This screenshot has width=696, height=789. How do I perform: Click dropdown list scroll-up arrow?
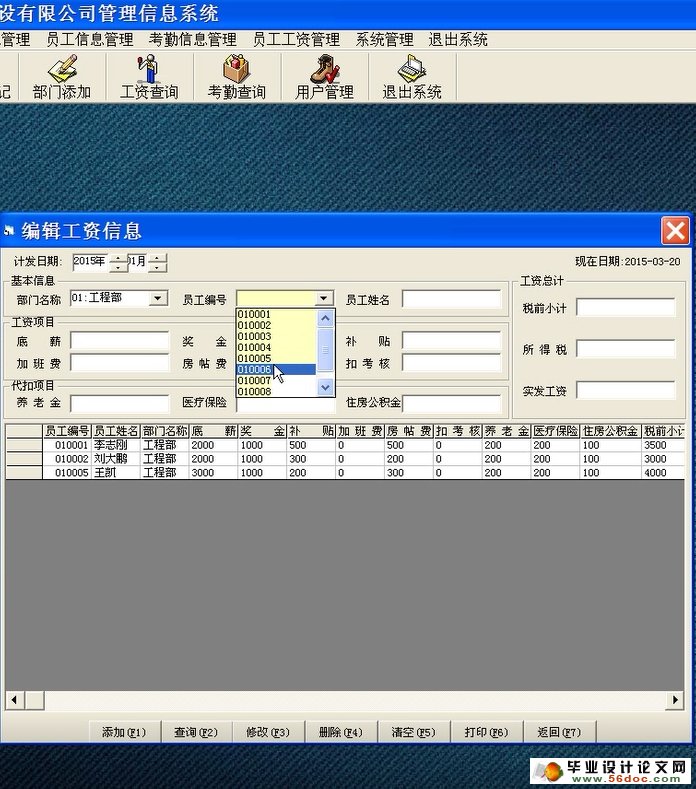tap(326, 318)
